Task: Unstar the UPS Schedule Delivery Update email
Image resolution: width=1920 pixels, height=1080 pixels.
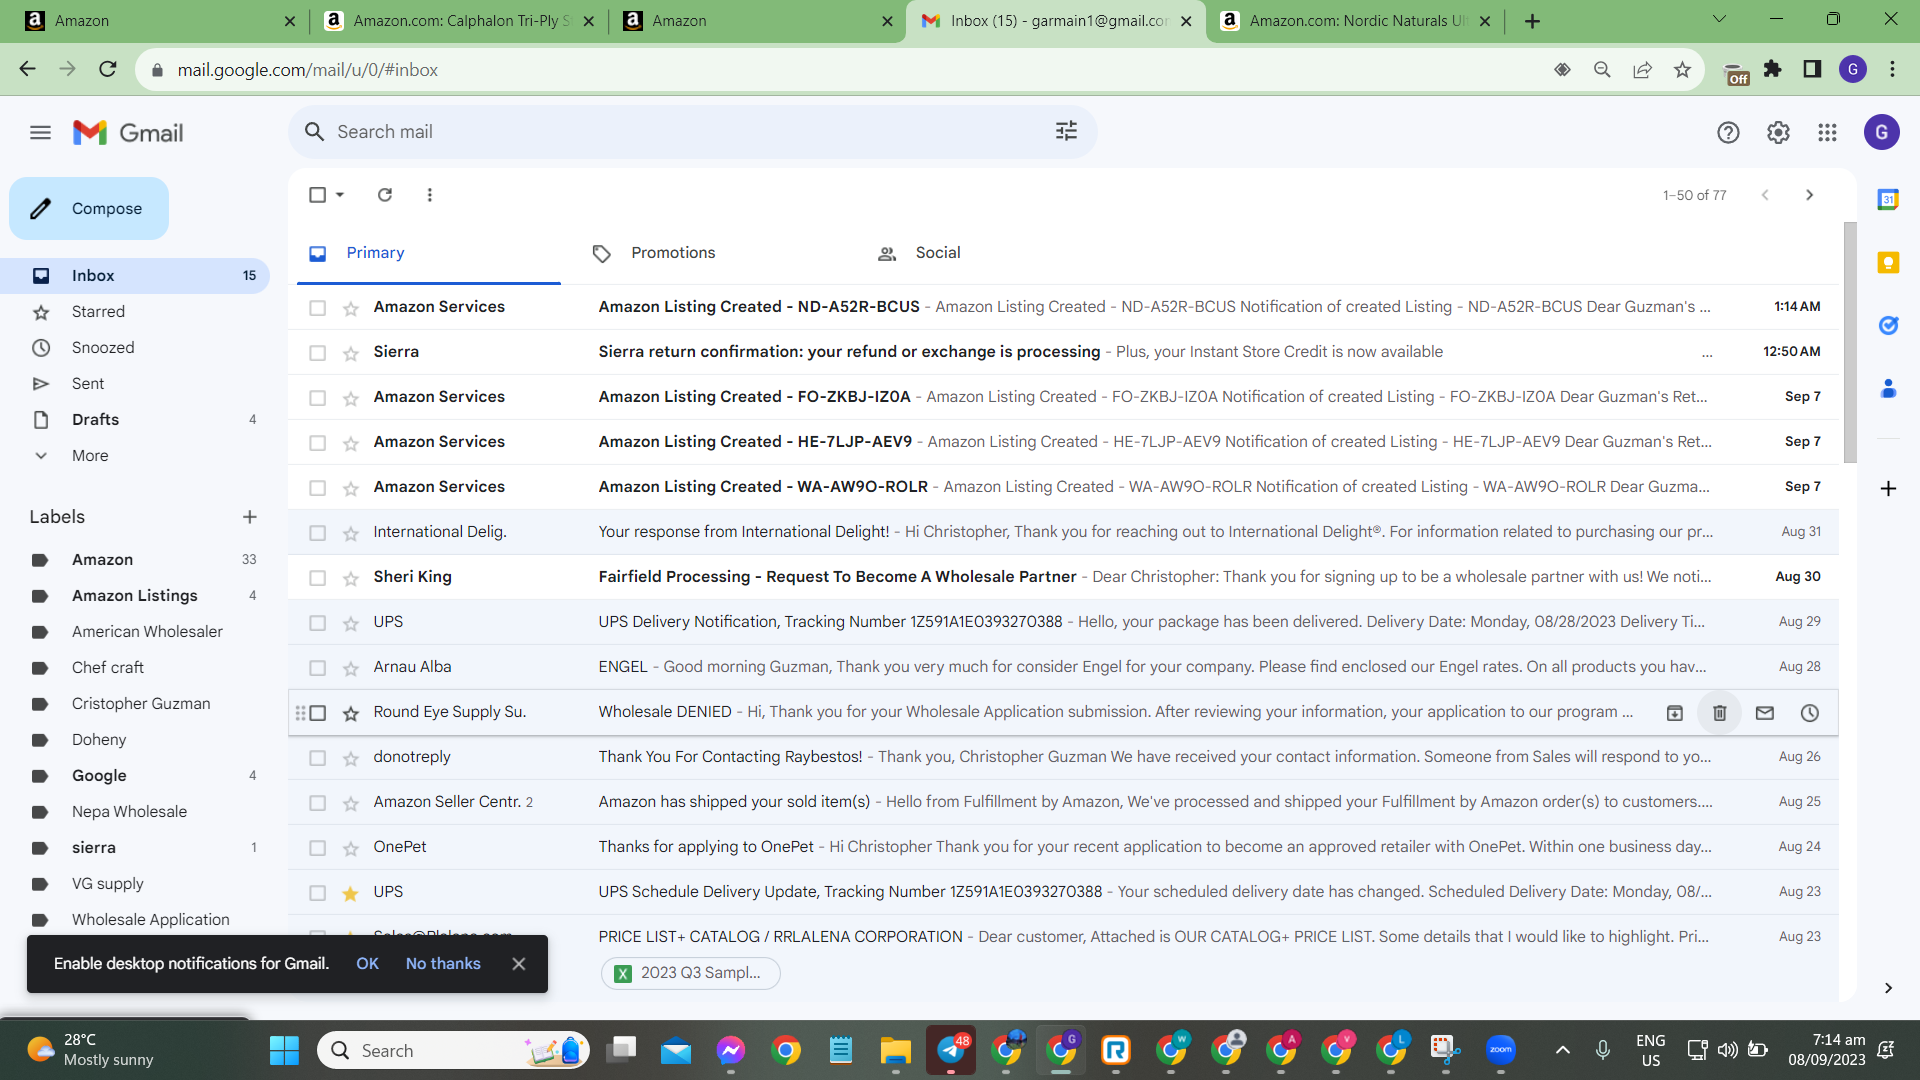Action: pos(351,893)
